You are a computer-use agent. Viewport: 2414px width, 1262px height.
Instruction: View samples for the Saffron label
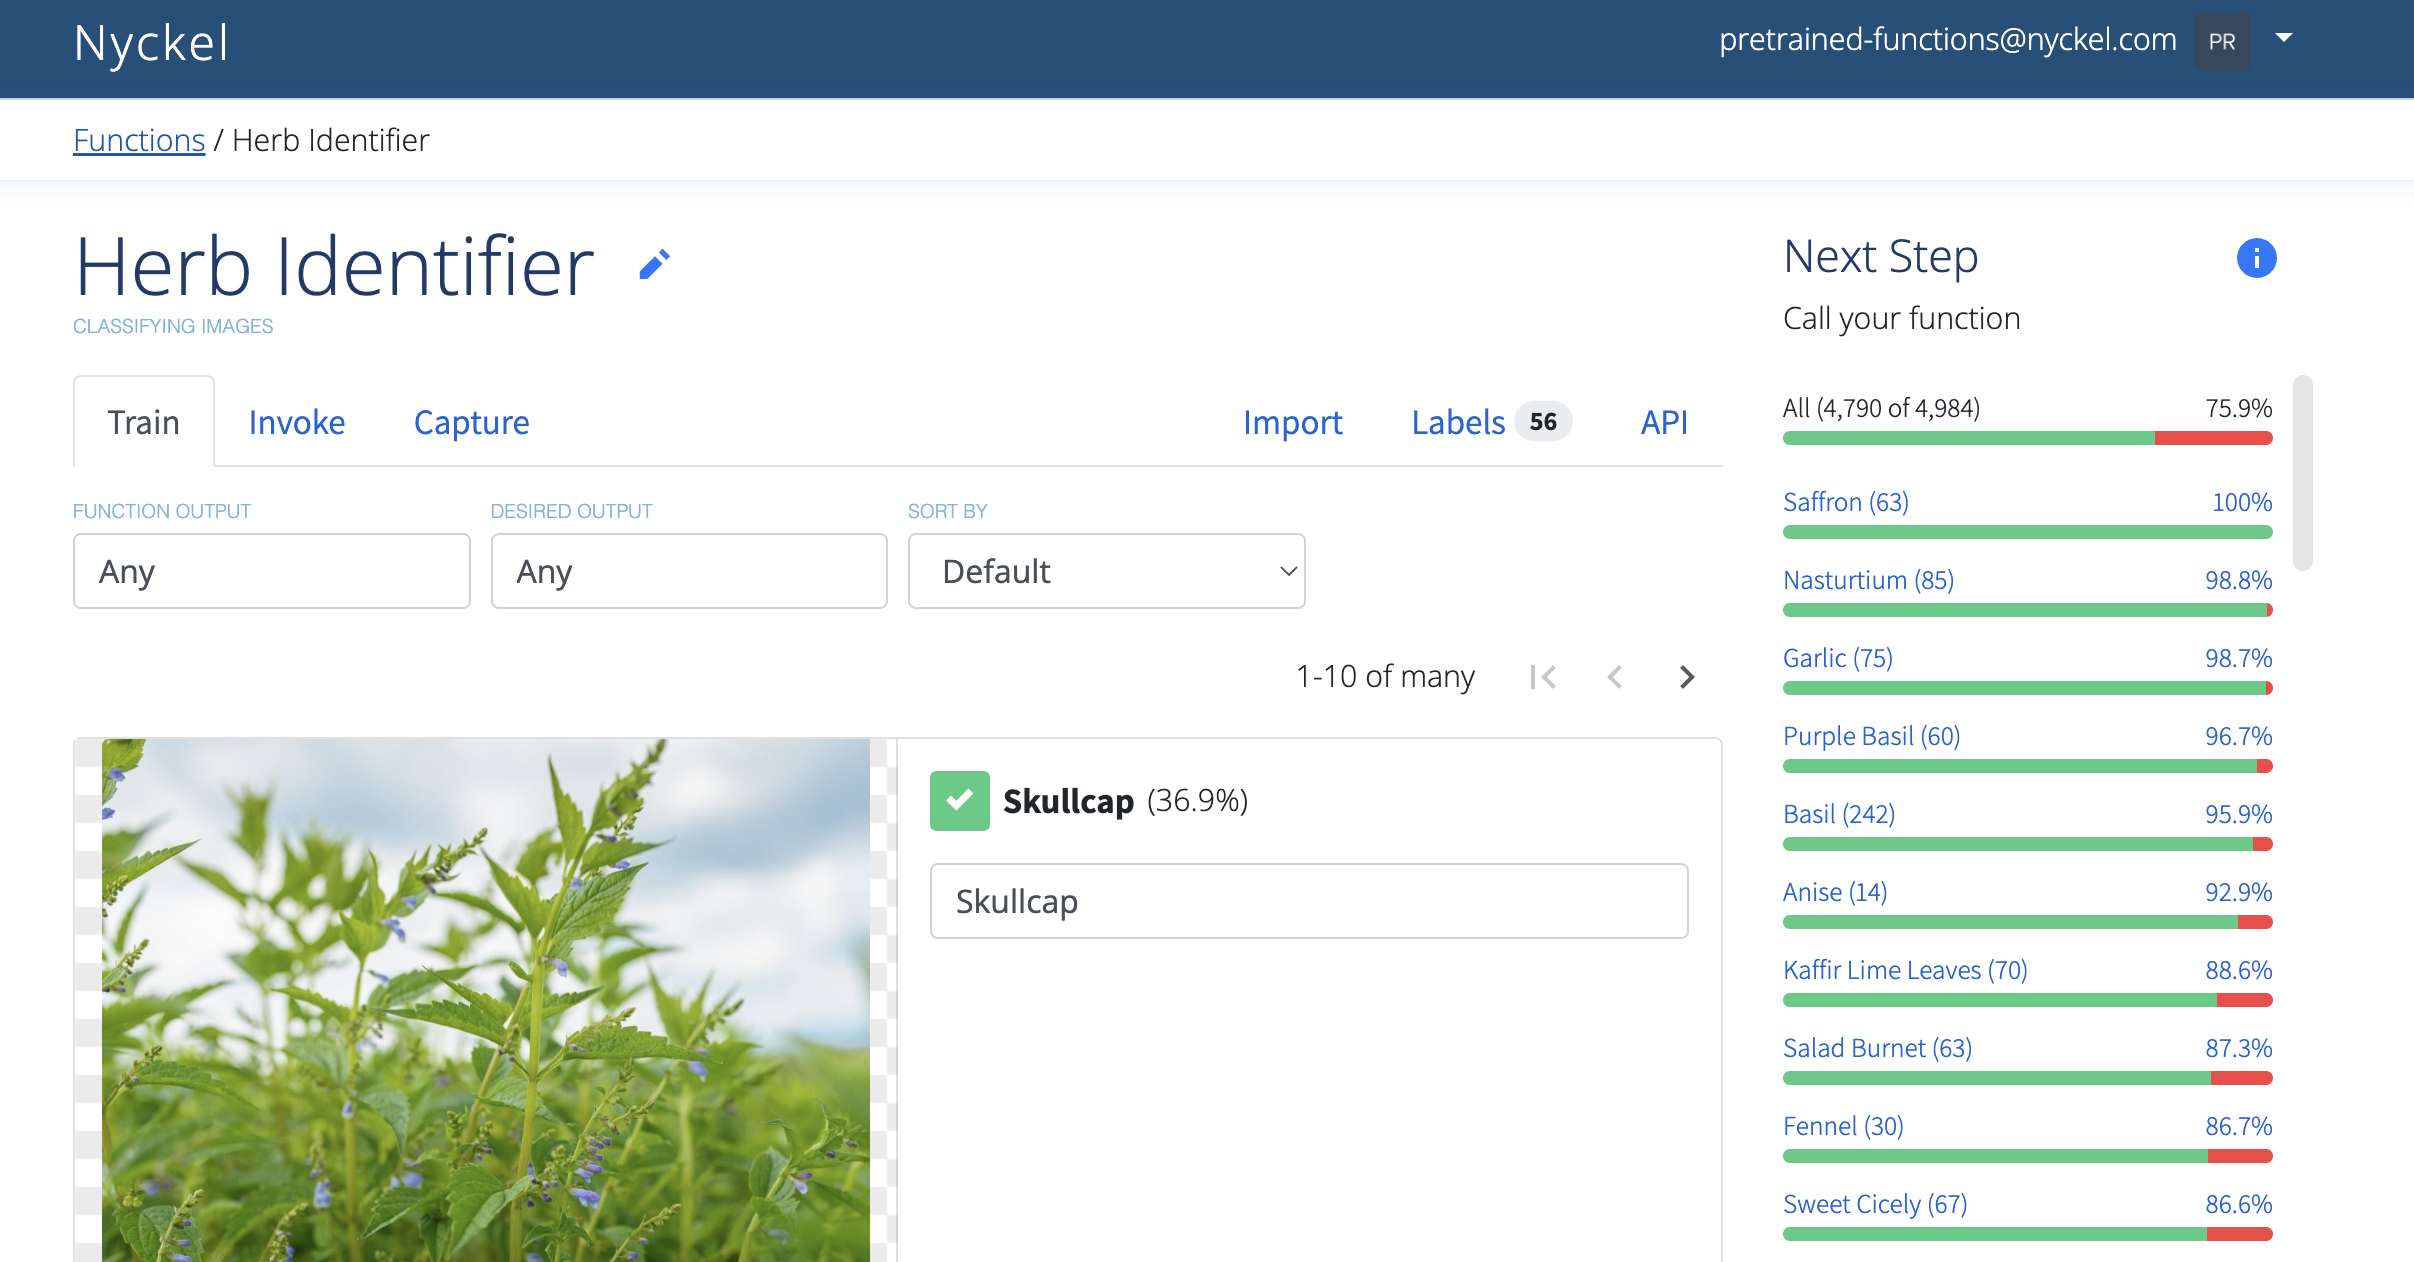click(1845, 501)
